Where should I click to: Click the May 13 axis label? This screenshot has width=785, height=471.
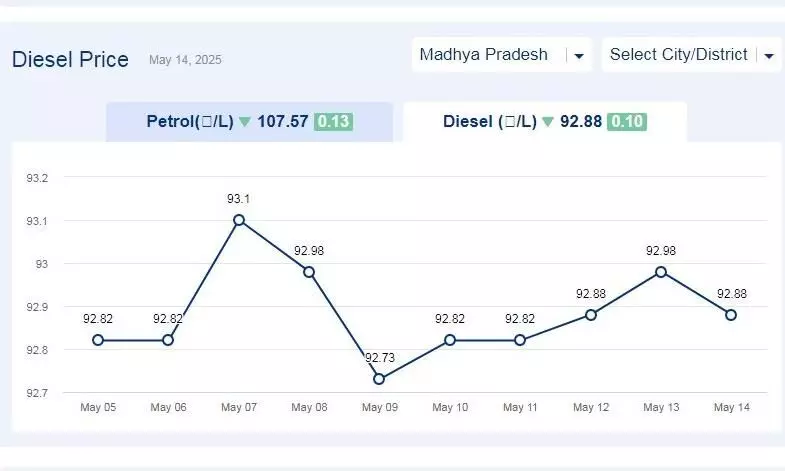(x=661, y=407)
